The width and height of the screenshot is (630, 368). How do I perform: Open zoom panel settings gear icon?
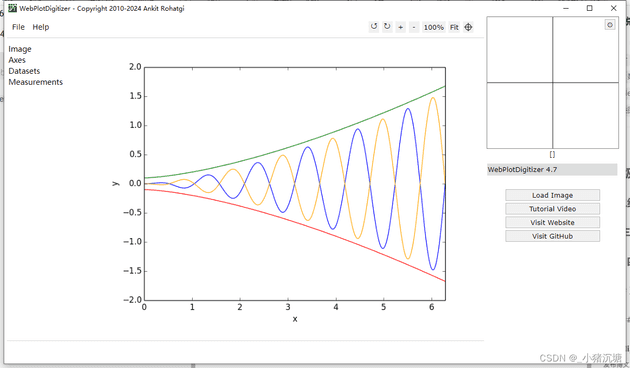pyautogui.click(x=610, y=25)
